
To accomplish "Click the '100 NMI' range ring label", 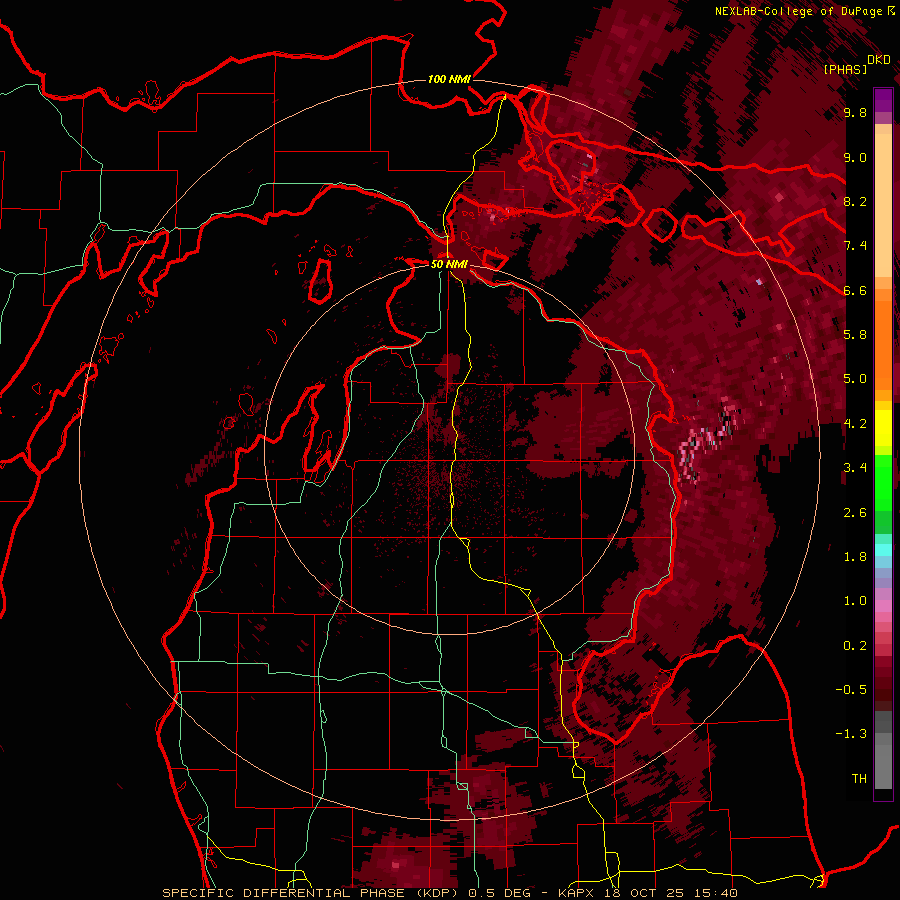I will pos(449,79).
